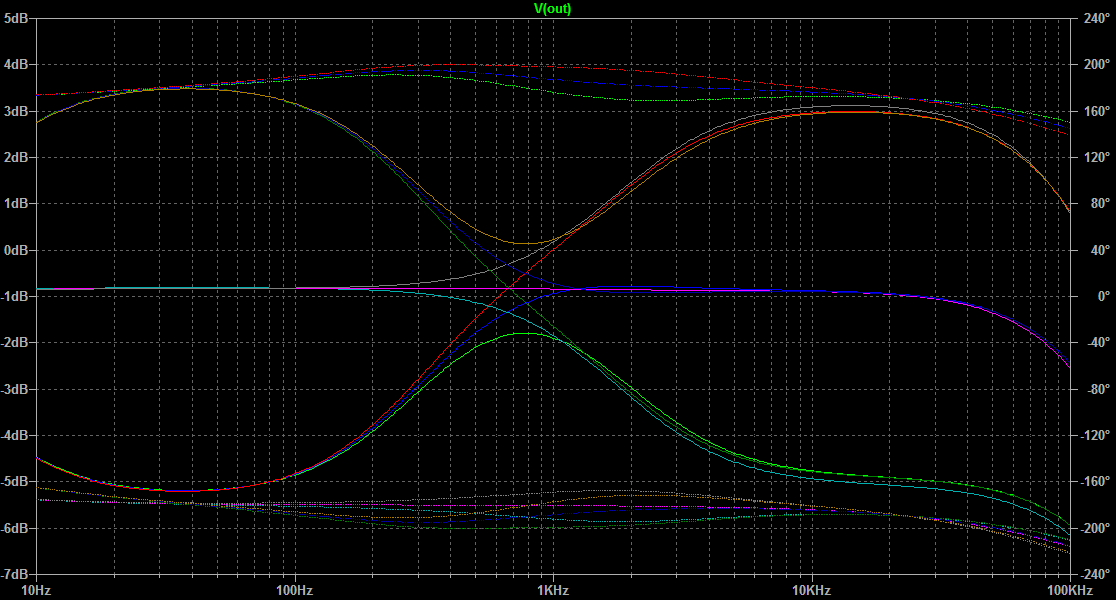This screenshot has height=600, width=1116.
Task: Click the -40° phase axis label
Action: point(1097,342)
